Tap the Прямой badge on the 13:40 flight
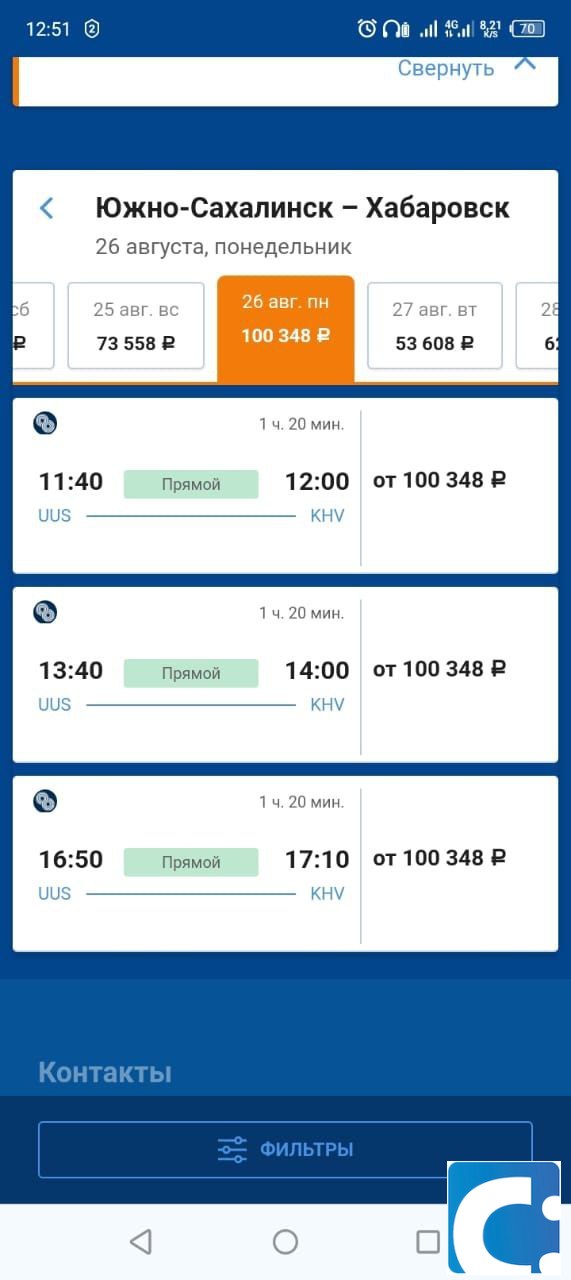This screenshot has height=1280, width=571. click(x=191, y=673)
